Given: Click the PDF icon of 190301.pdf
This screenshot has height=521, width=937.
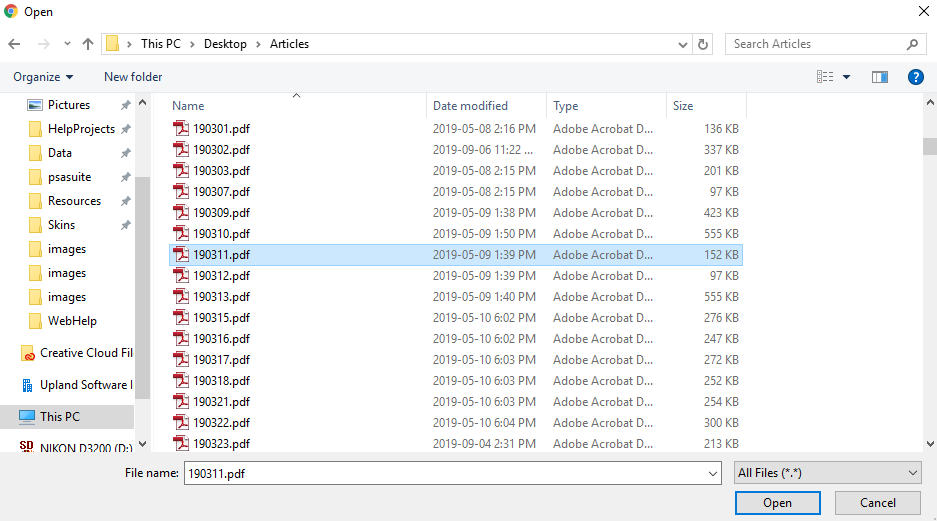Looking at the screenshot, I should pyautogui.click(x=181, y=129).
